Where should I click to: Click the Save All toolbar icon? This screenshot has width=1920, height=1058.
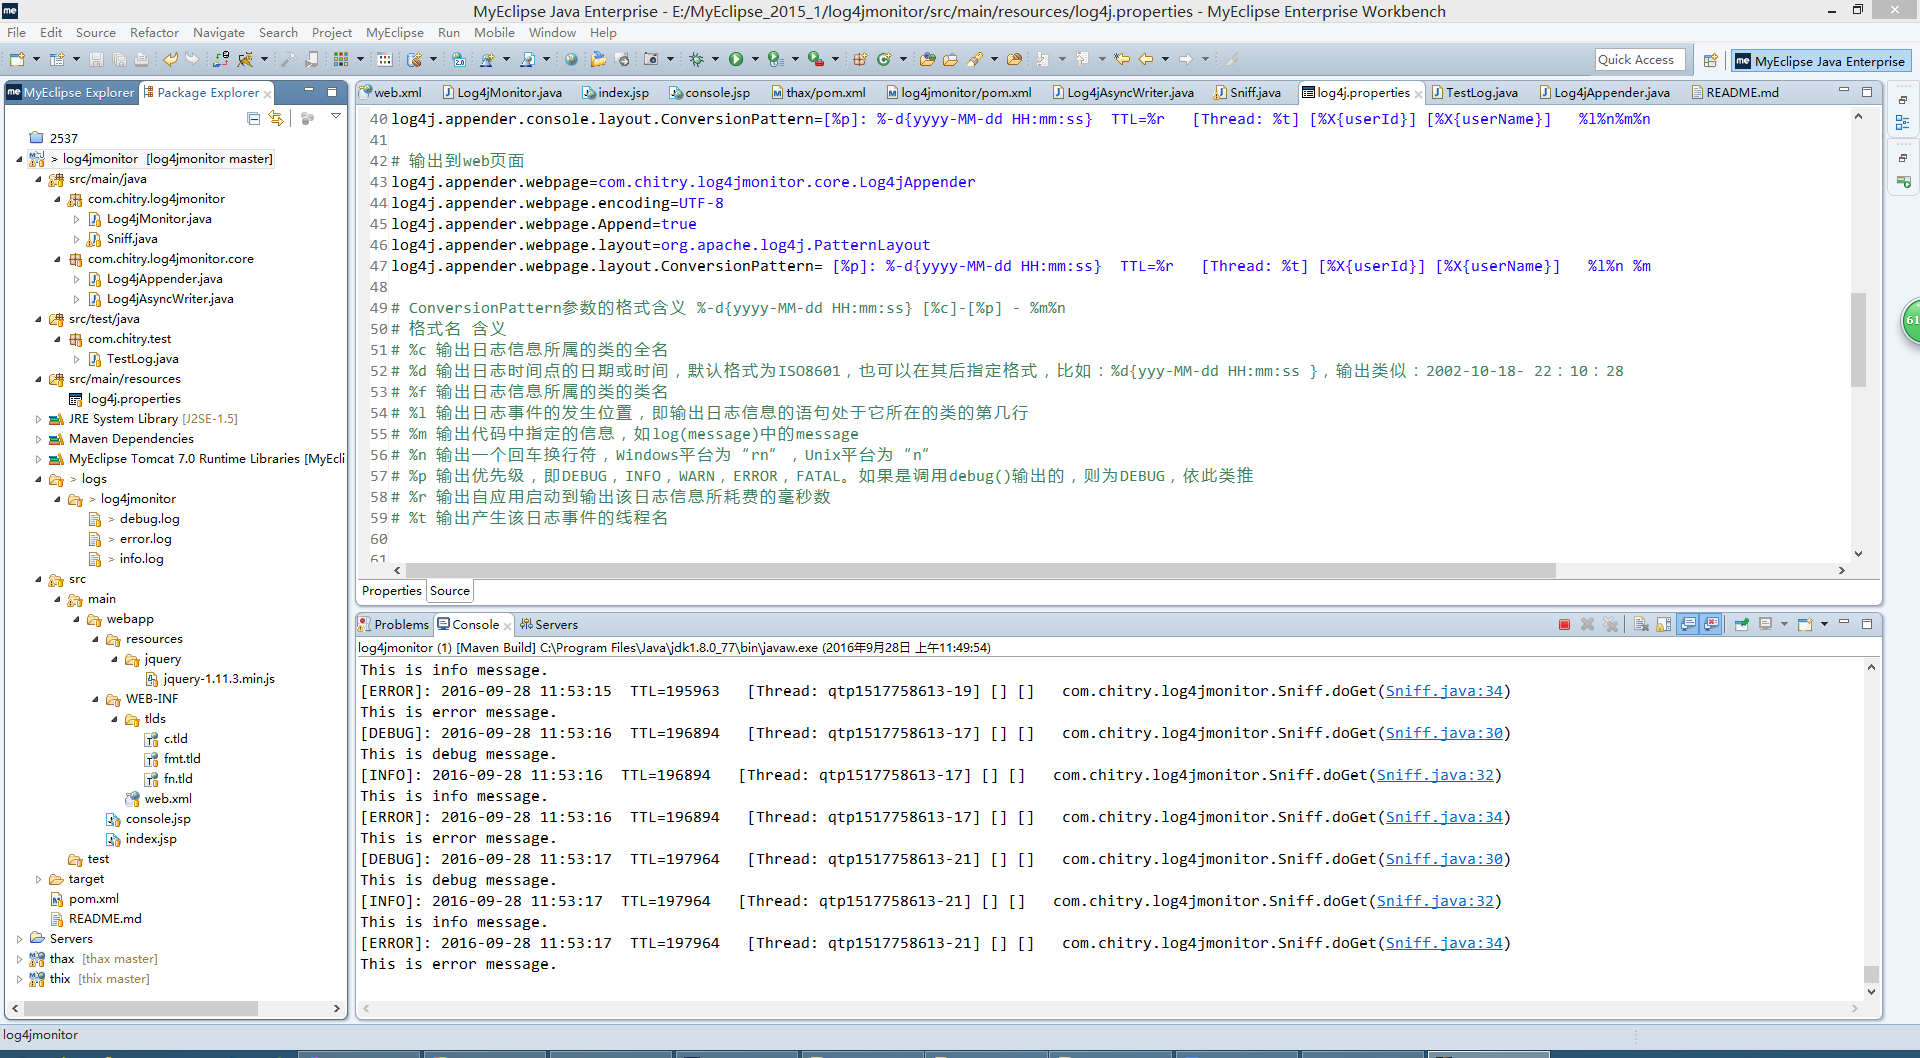(x=119, y=60)
